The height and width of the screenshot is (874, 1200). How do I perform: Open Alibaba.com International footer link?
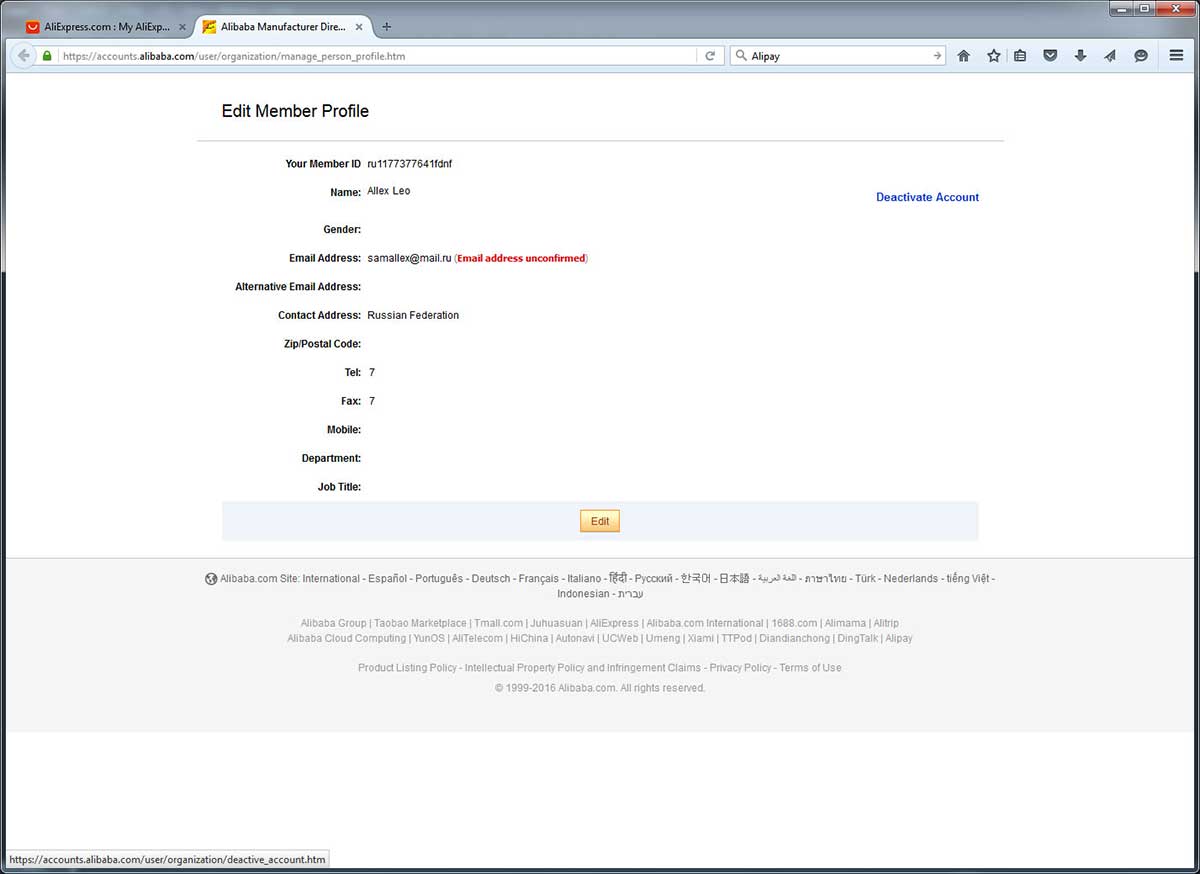pos(705,623)
